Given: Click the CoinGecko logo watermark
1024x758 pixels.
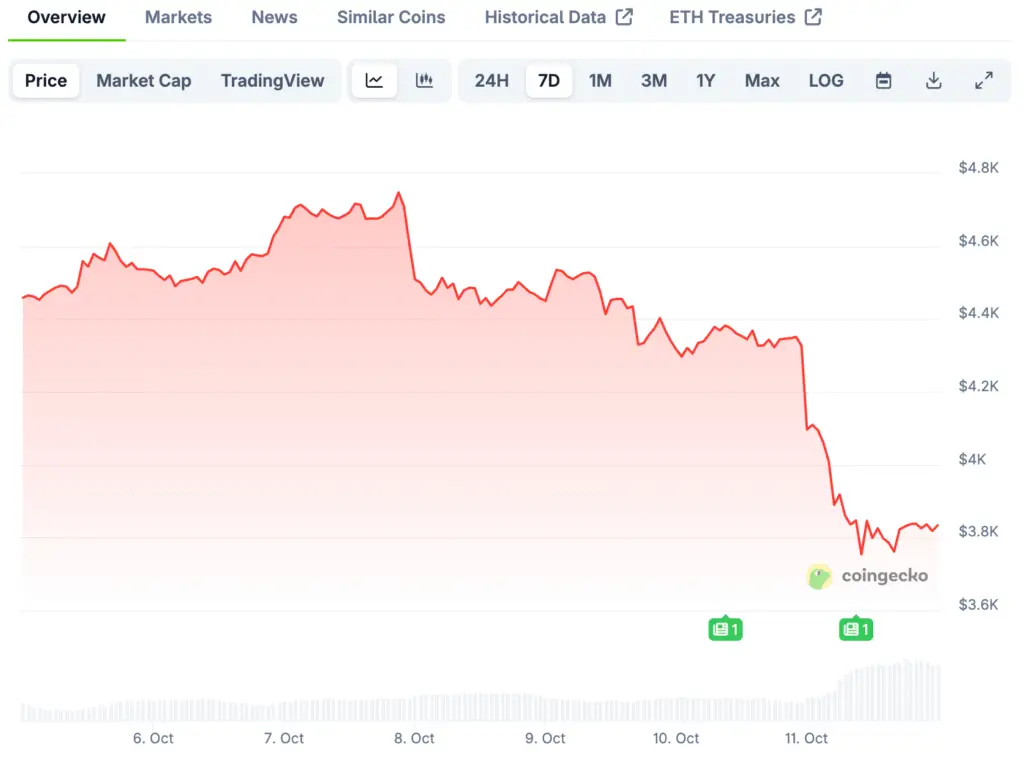Looking at the screenshot, I should click(x=867, y=576).
